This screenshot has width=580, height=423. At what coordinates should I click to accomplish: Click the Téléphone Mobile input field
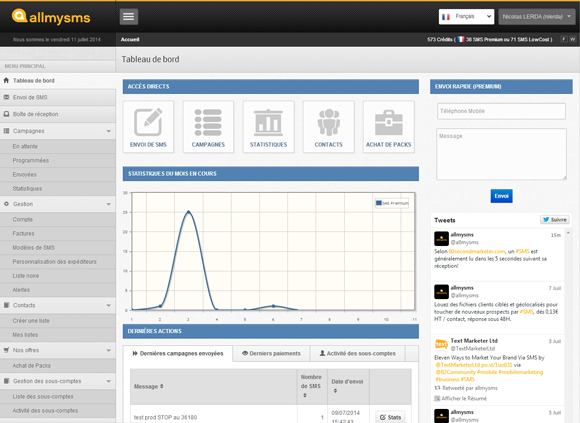[x=501, y=111]
